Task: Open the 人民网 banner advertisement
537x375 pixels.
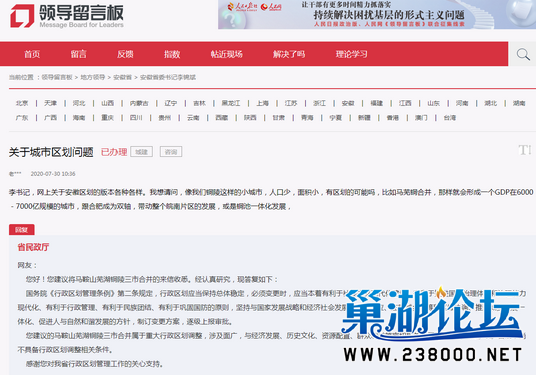Action: point(377,14)
